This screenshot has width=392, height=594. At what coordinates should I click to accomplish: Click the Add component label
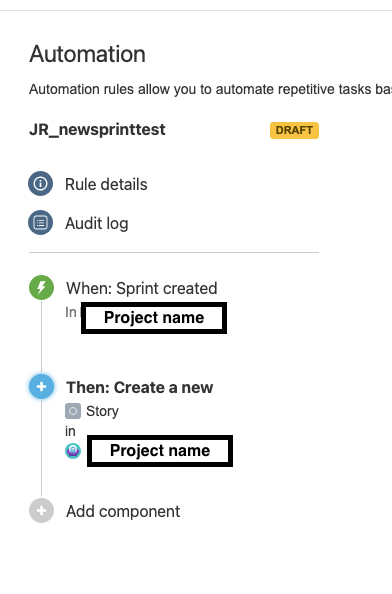tap(123, 511)
